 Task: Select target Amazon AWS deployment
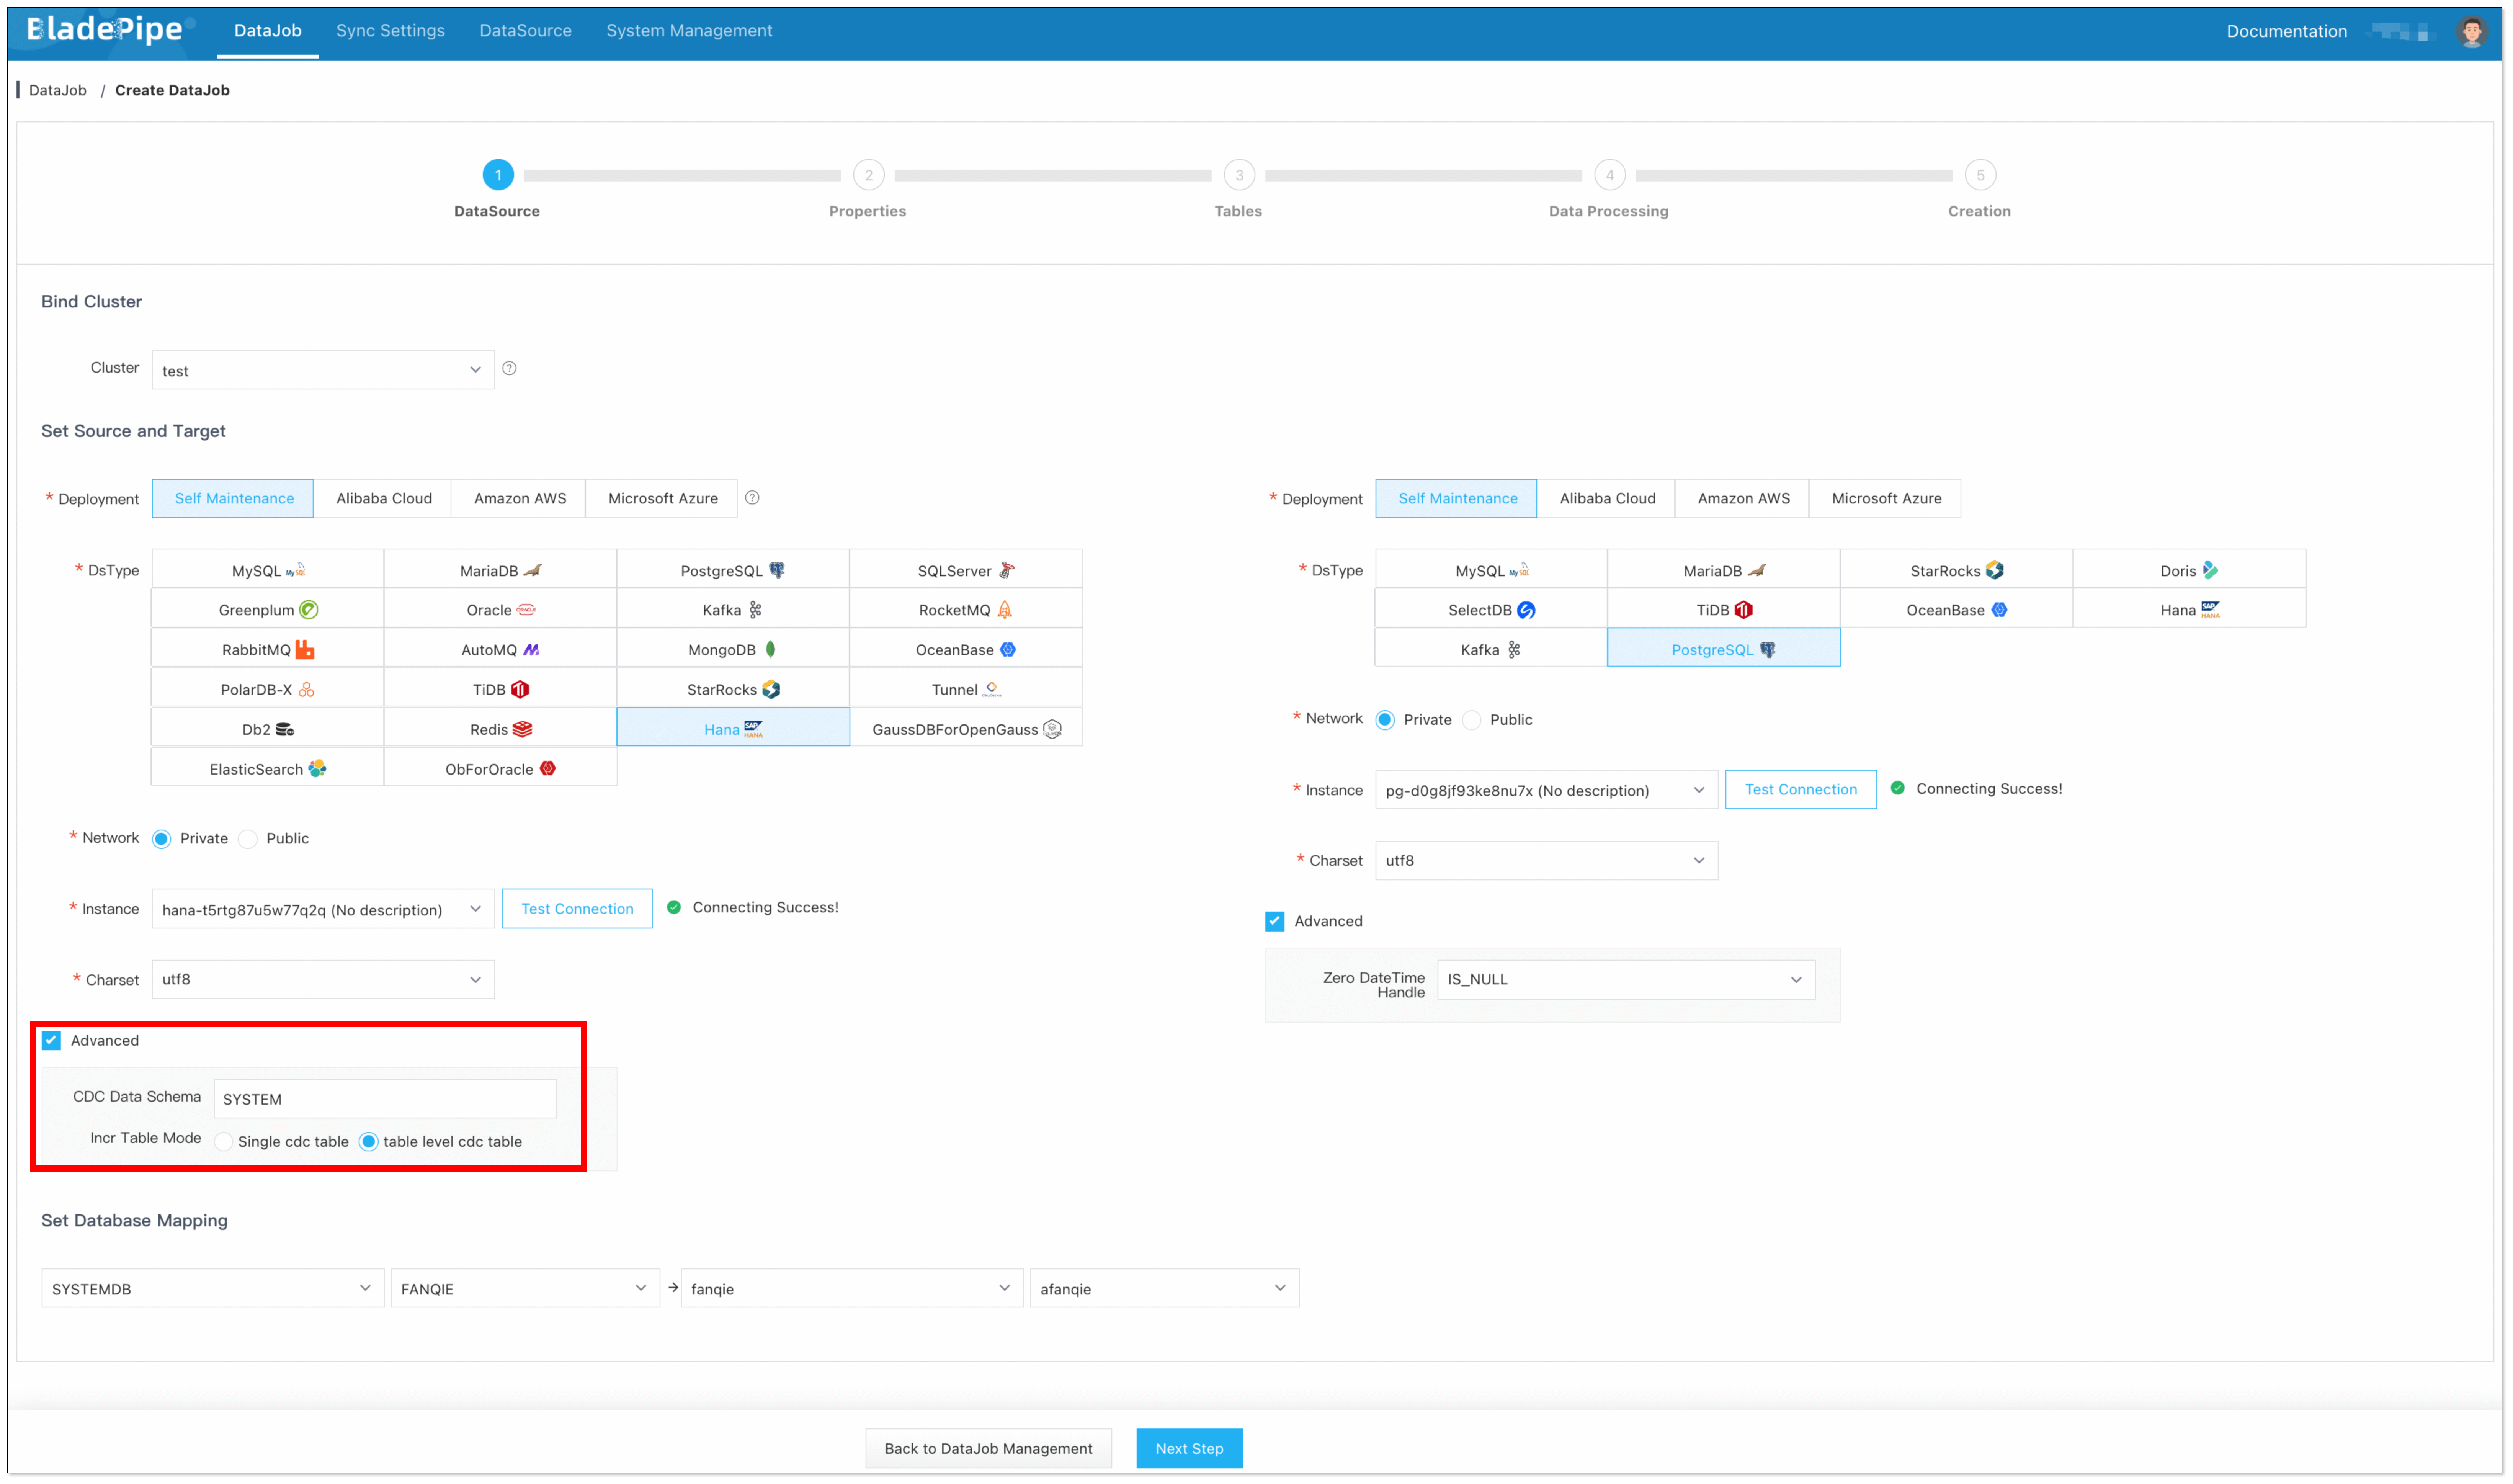(x=1743, y=499)
